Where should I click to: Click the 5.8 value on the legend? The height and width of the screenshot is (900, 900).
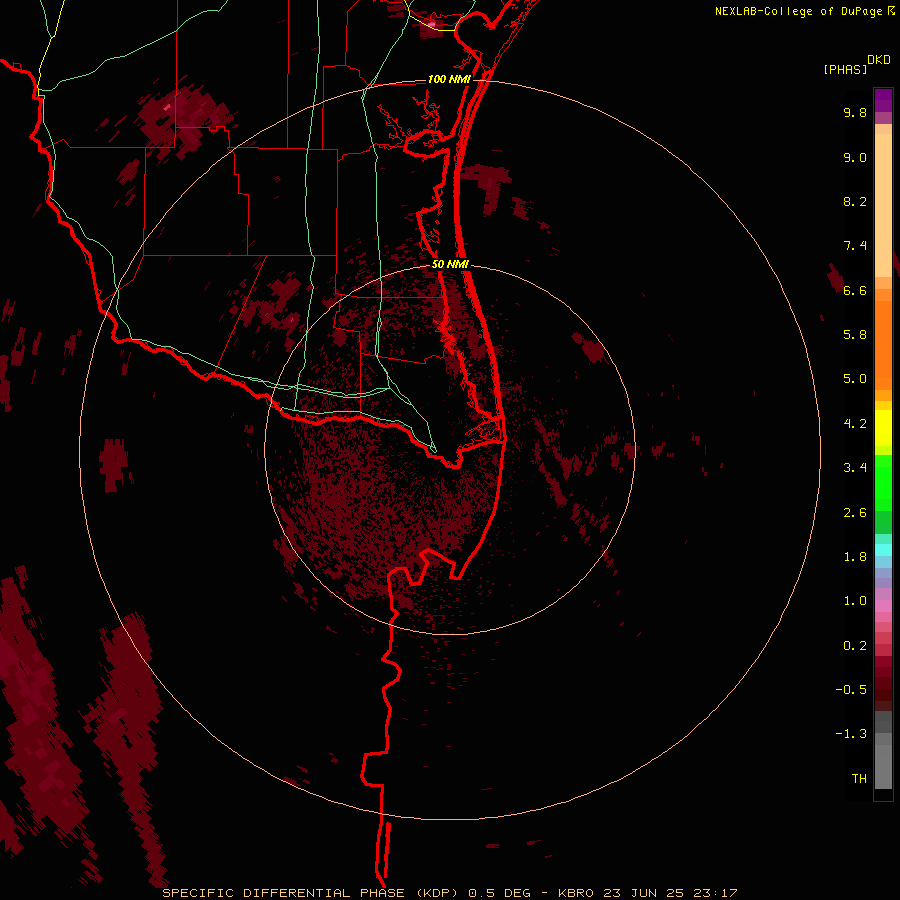pos(855,334)
